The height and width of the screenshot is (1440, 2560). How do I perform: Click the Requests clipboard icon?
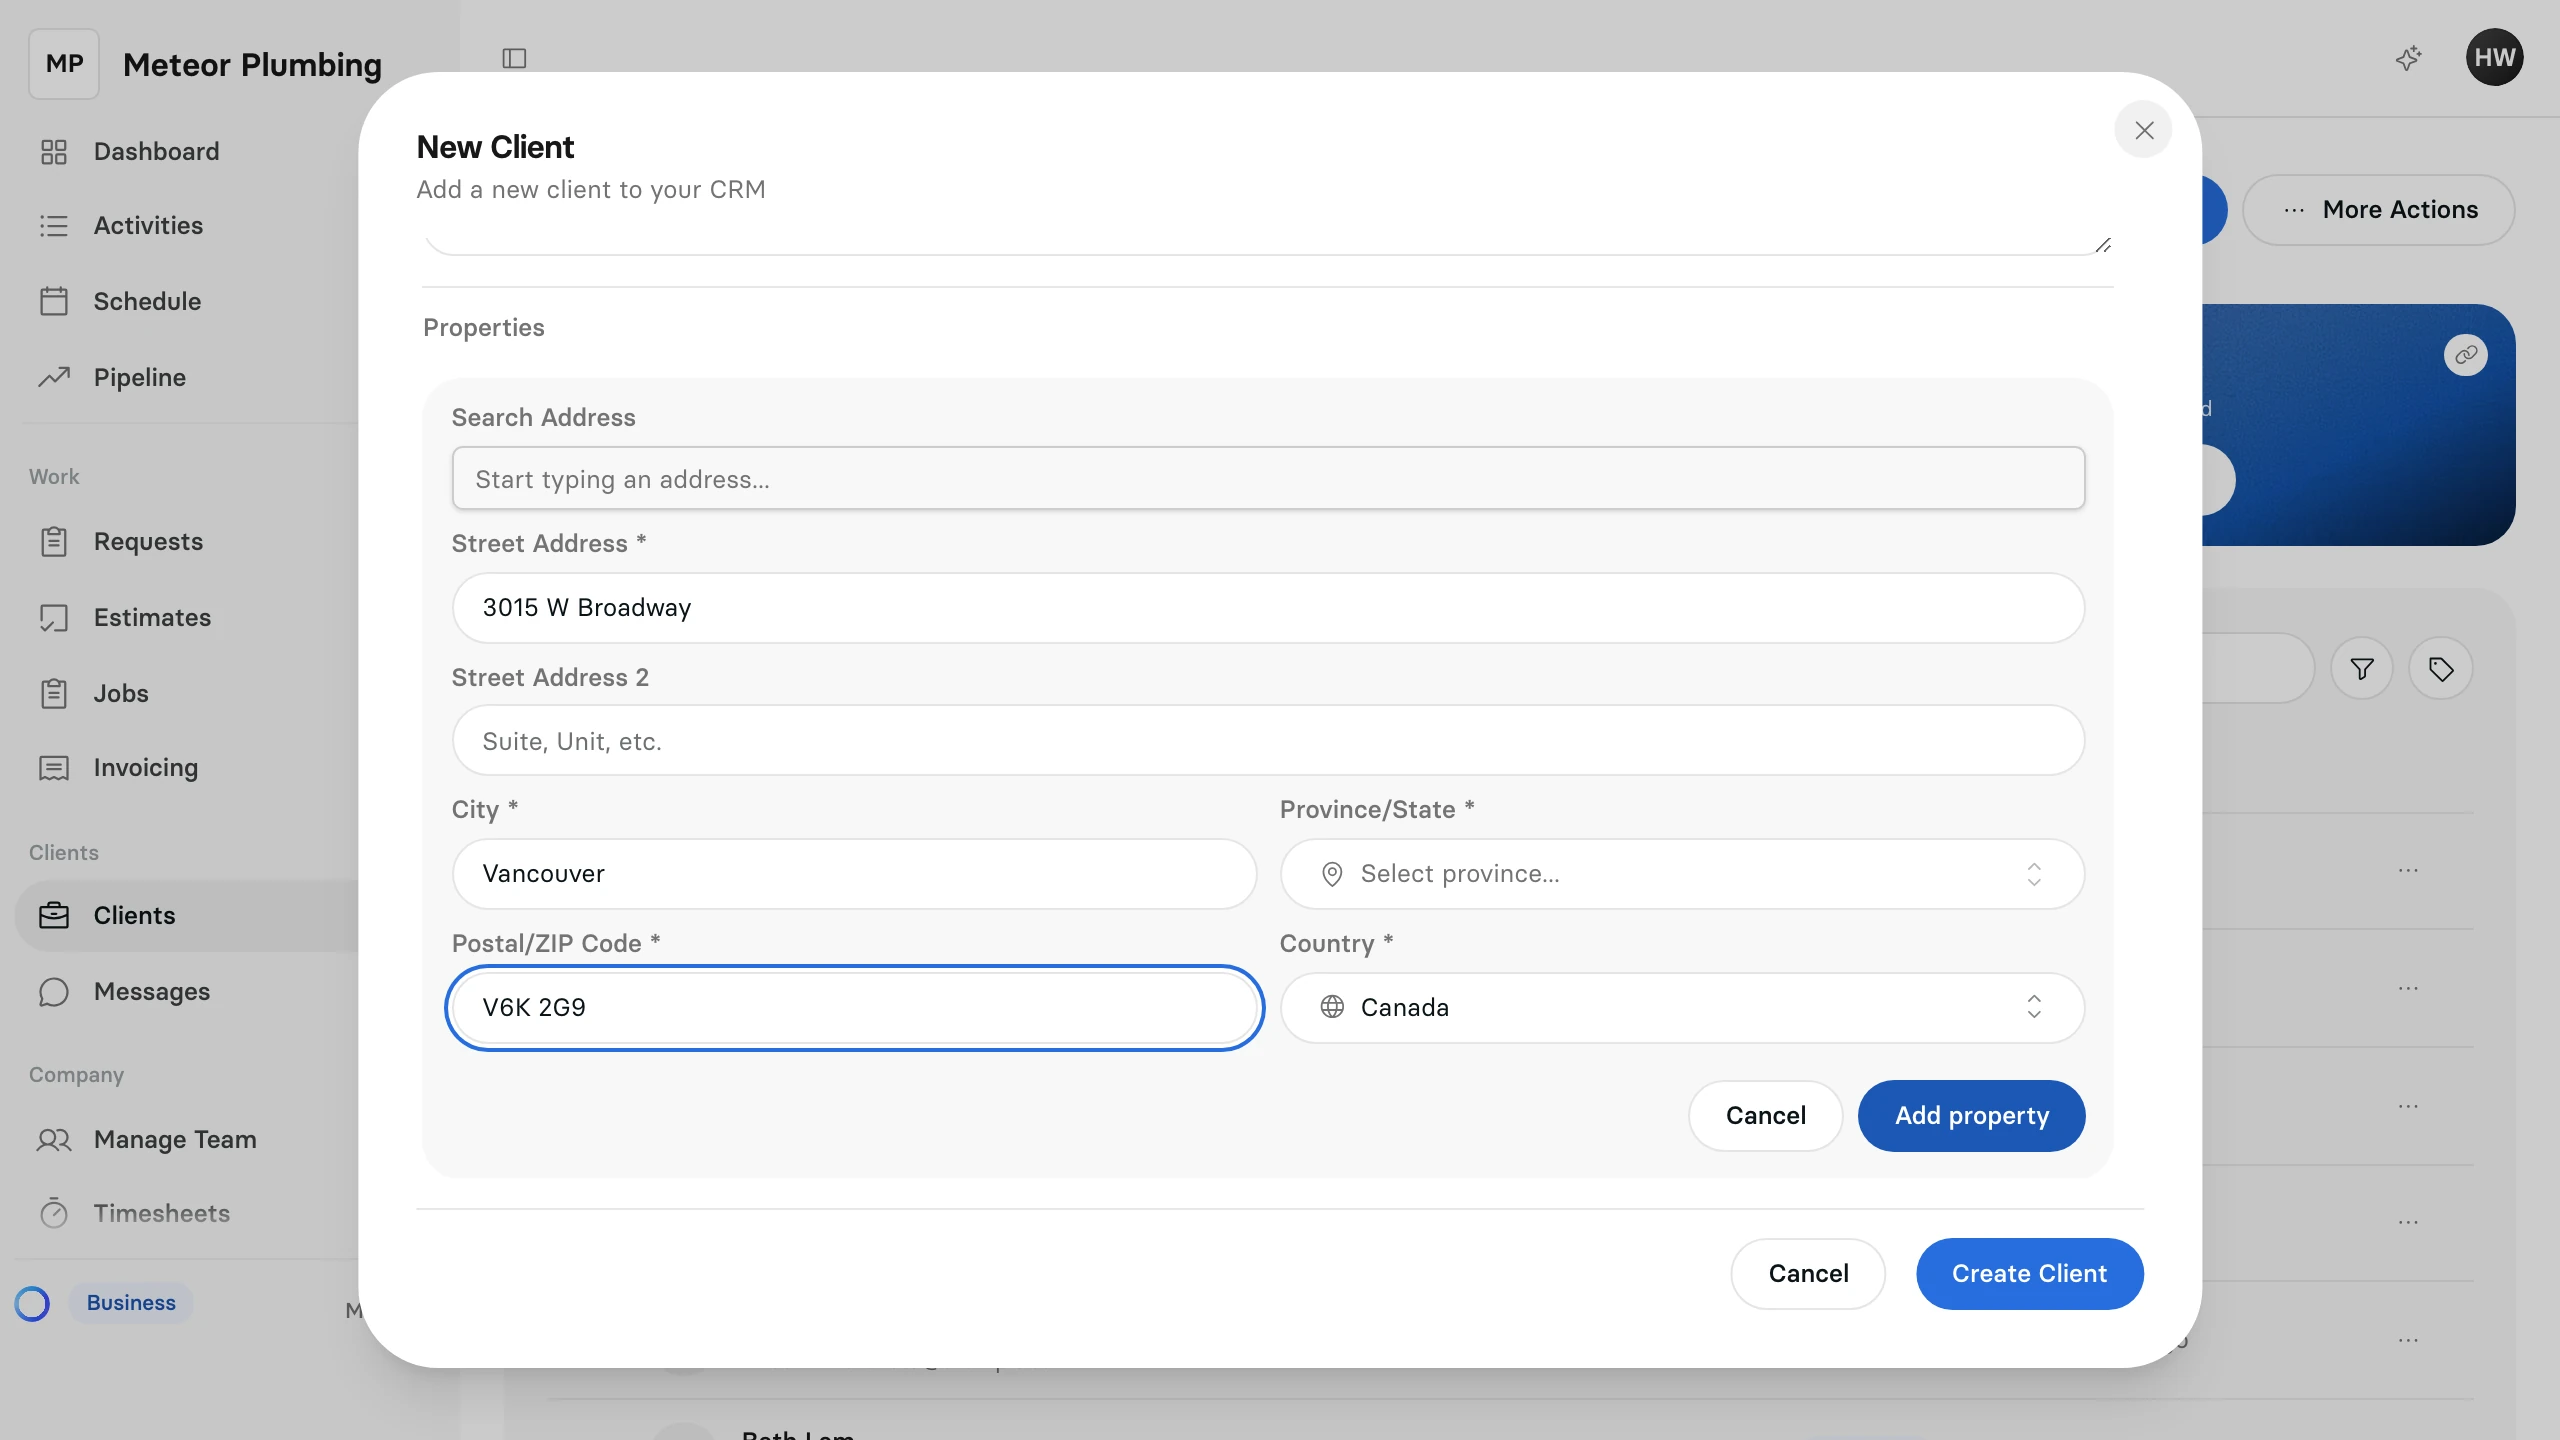pos(54,541)
